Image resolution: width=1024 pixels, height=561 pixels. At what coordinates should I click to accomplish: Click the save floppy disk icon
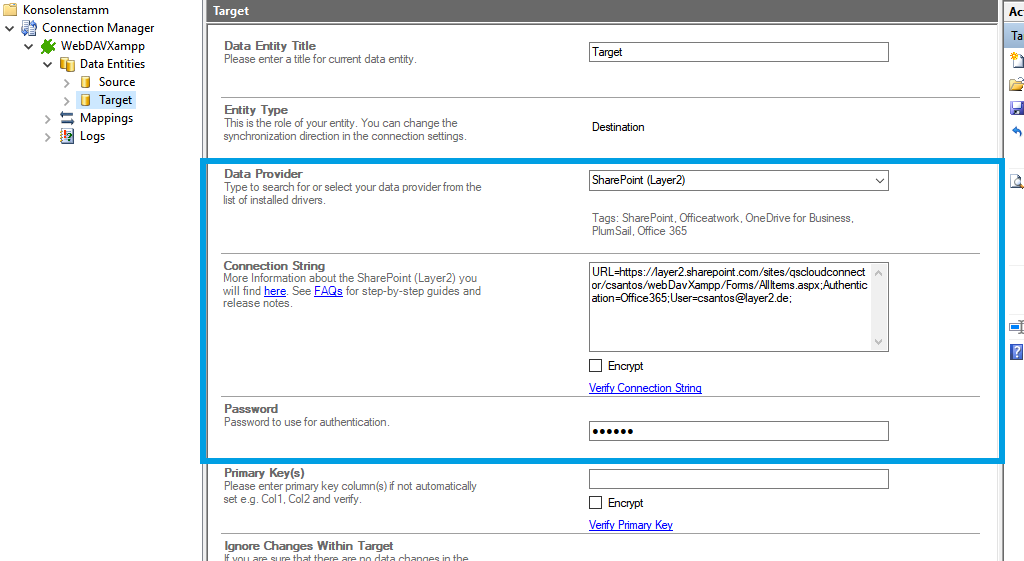tap(1016, 108)
